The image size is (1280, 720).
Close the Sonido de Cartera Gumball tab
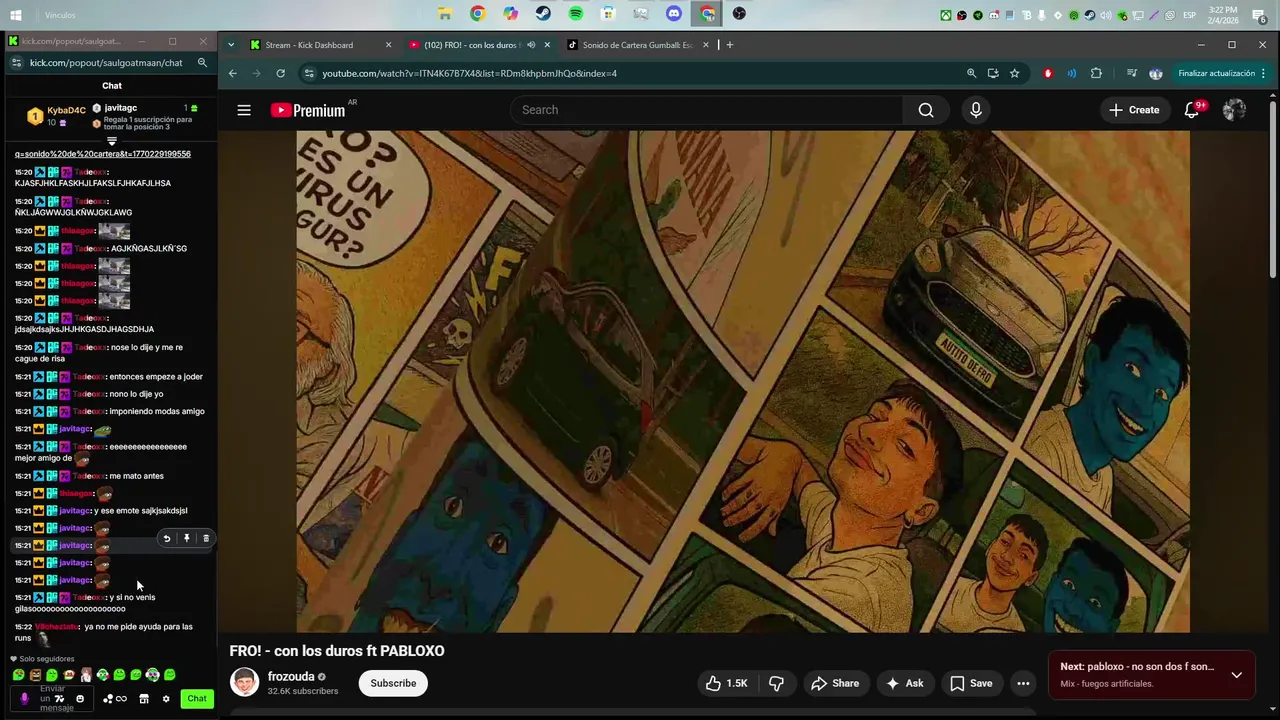(706, 45)
